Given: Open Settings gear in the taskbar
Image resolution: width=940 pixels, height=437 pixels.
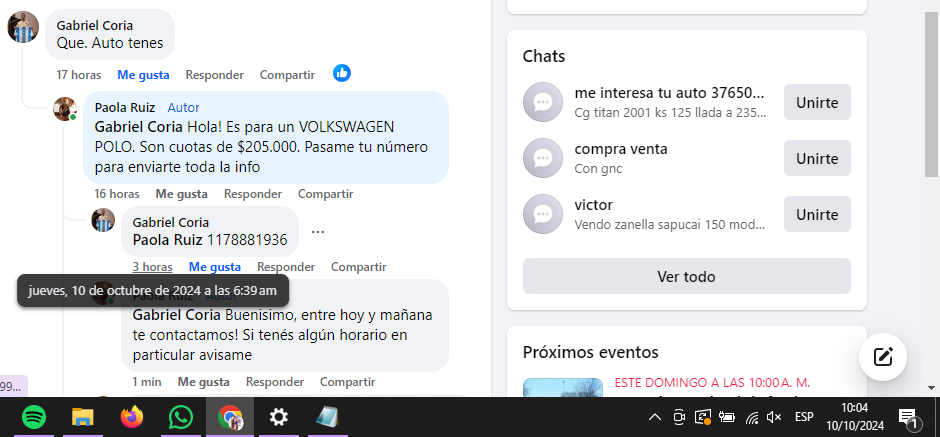Looking at the screenshot, I should [x=279, y=417].
